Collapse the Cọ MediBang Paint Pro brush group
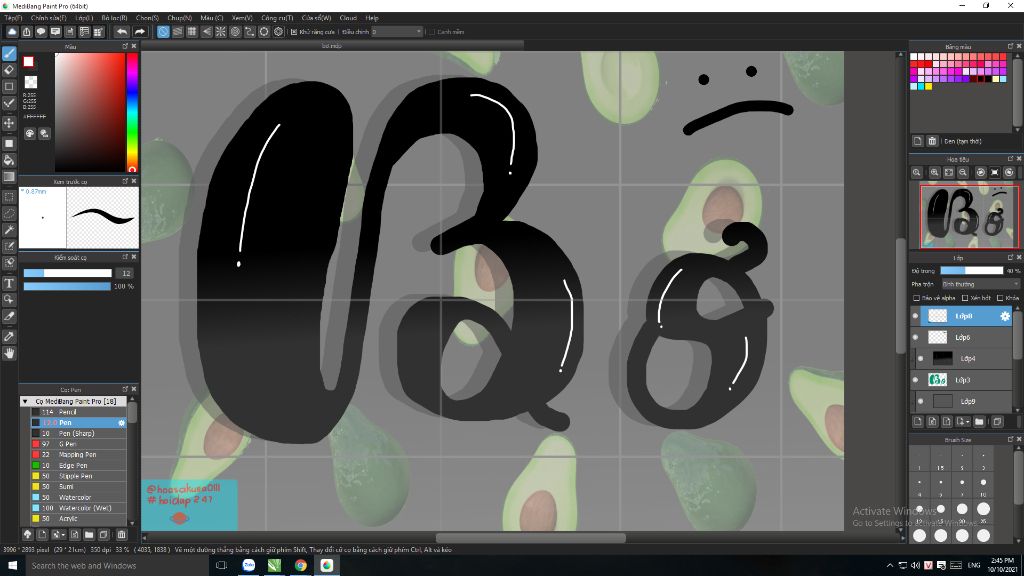Screen dimensions: 1024x576 25,402
